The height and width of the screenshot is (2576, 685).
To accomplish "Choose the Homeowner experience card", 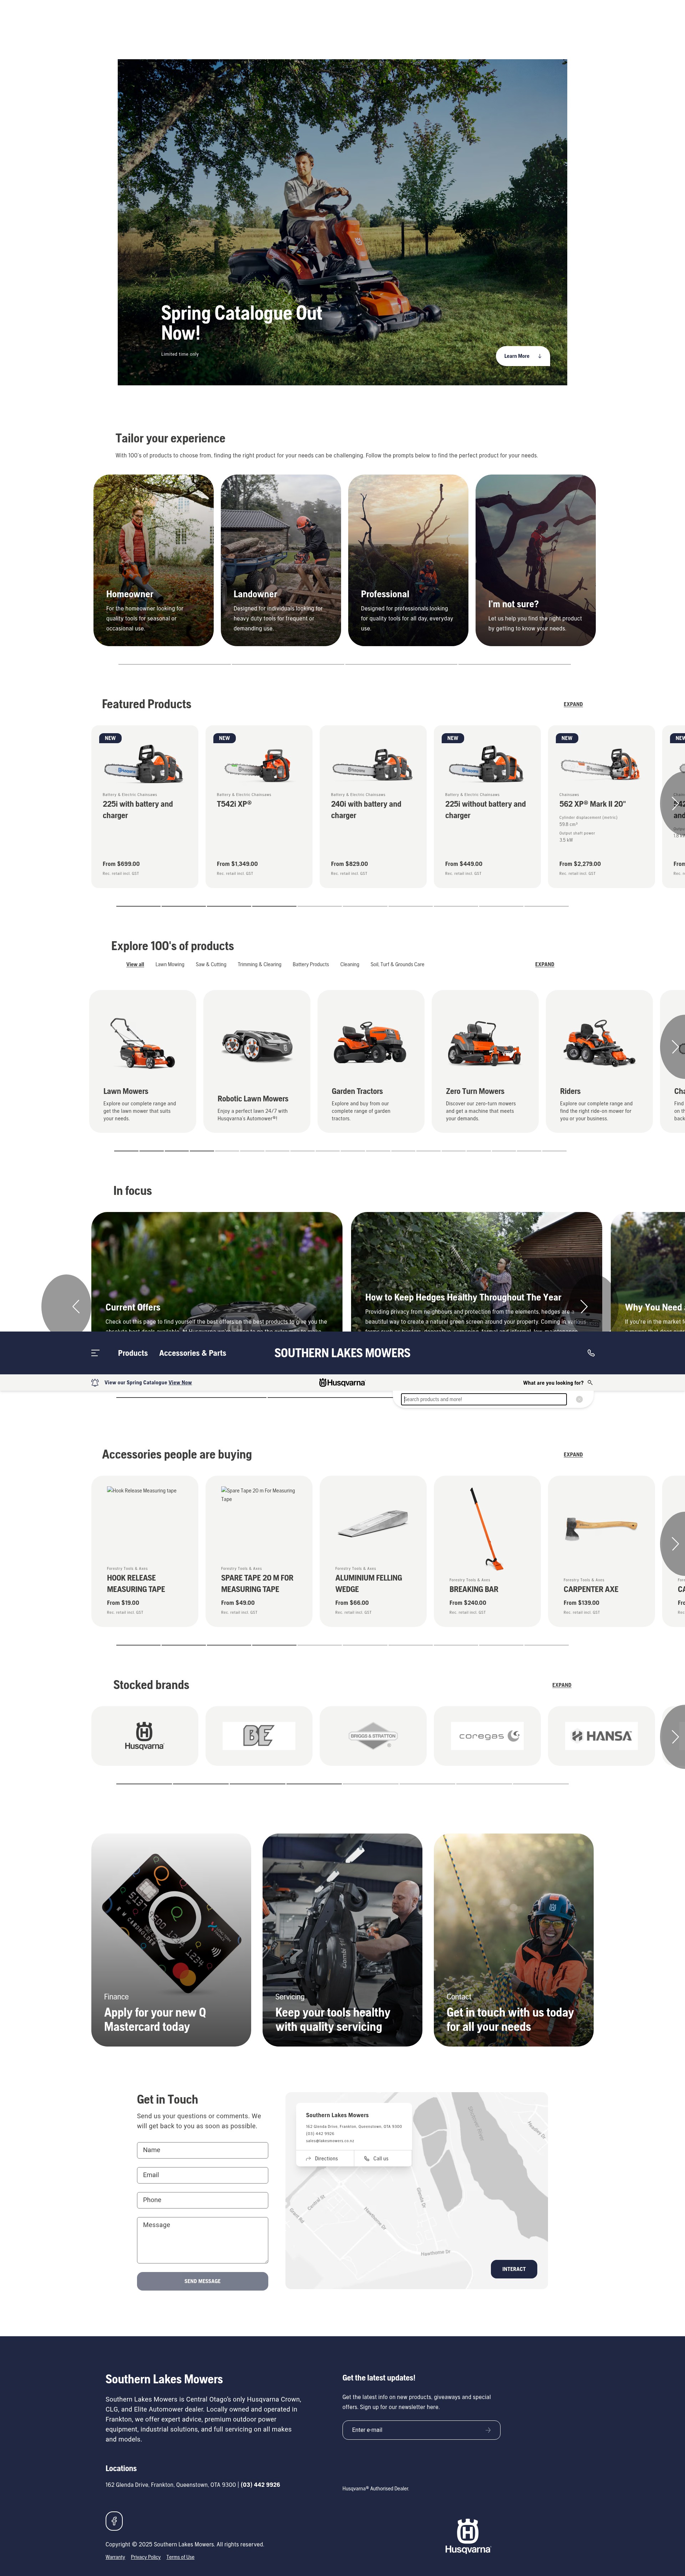I will tap(153, 560).
